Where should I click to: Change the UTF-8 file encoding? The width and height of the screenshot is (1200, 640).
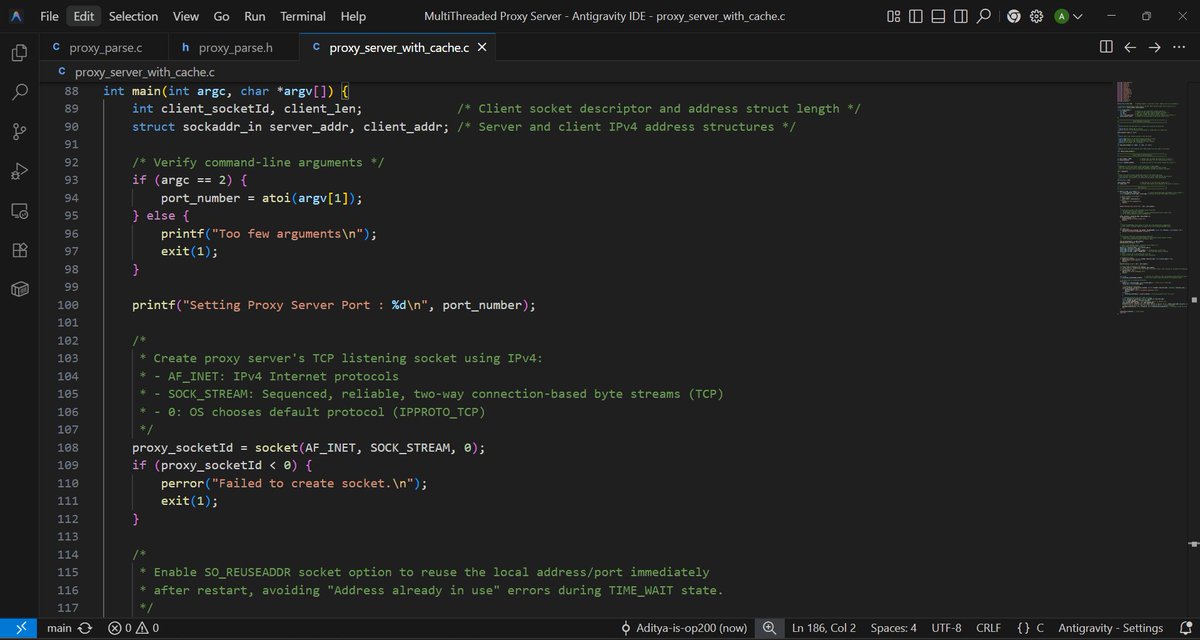point(945,628)
